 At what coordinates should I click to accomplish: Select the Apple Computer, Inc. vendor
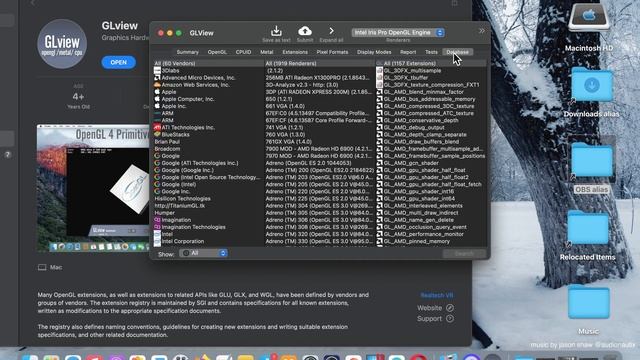click(x=208, y=99)
